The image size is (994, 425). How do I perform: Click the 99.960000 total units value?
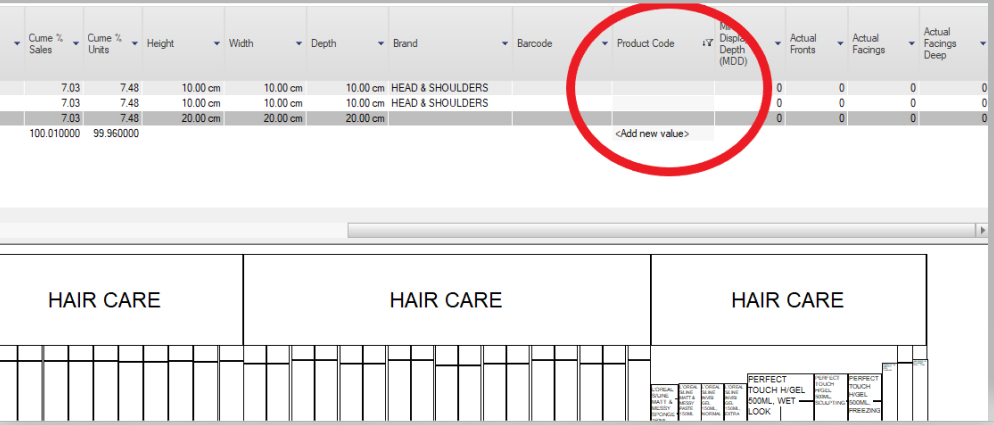(x=115, y=133)
